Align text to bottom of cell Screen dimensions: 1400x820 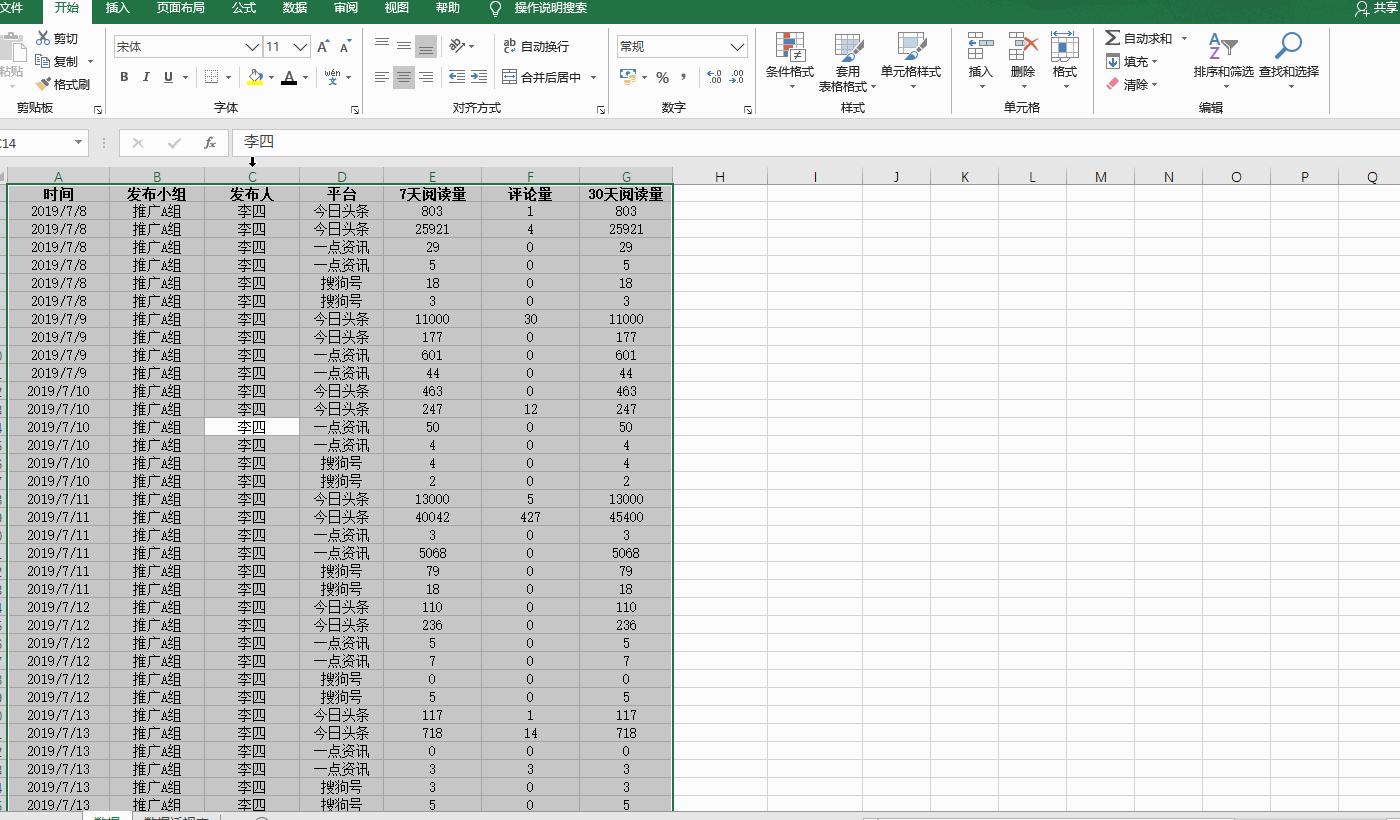click(426, 46)
